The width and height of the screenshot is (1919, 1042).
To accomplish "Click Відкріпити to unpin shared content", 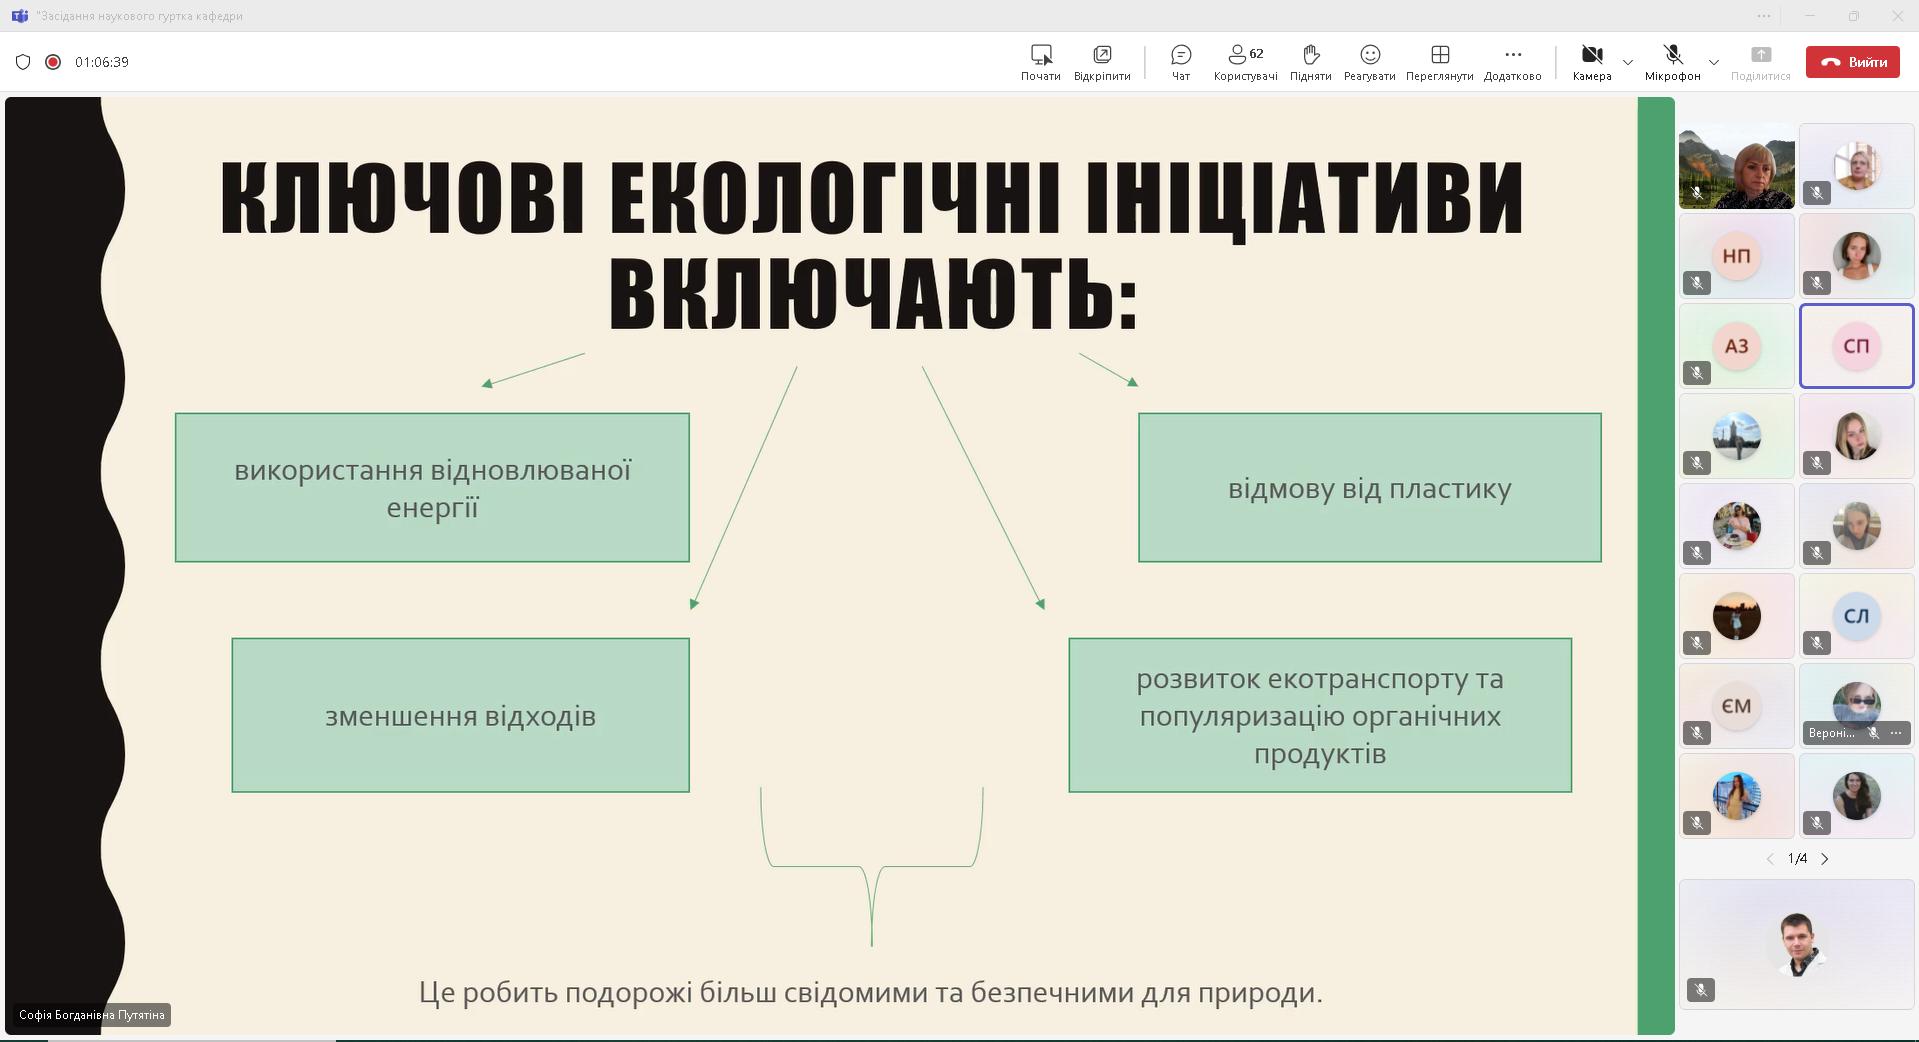I will pos(1102,62).
